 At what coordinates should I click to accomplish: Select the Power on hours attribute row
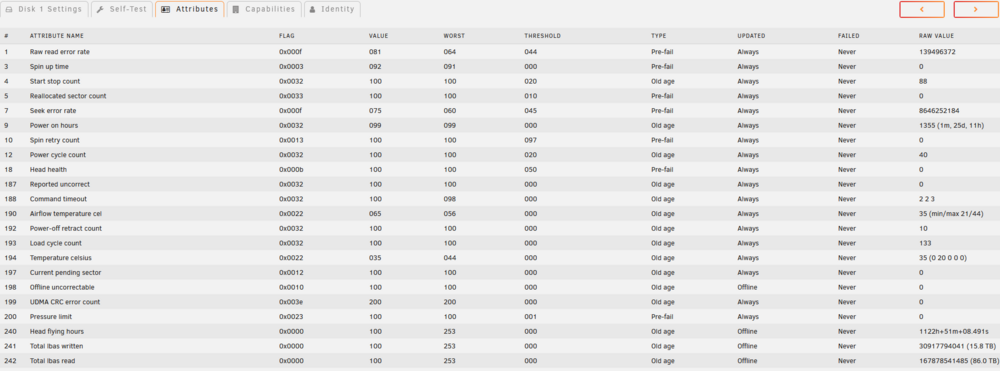500,125
